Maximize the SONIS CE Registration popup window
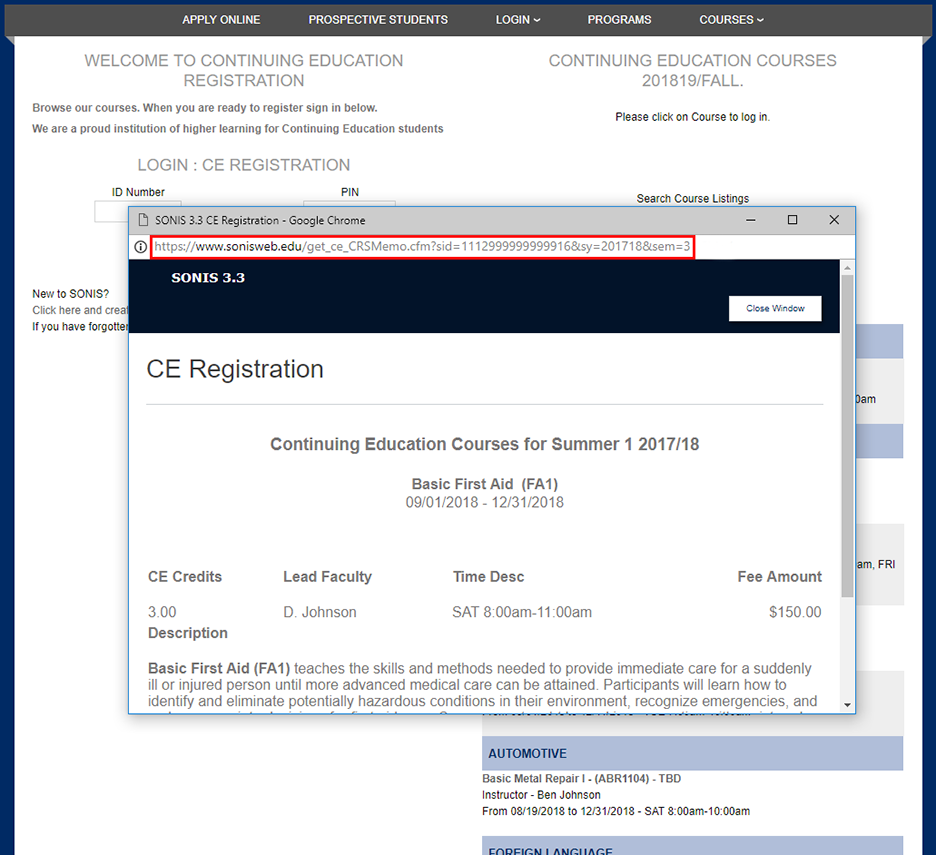The height and width of the screenshot is (855, 936). tap(792, 220)
